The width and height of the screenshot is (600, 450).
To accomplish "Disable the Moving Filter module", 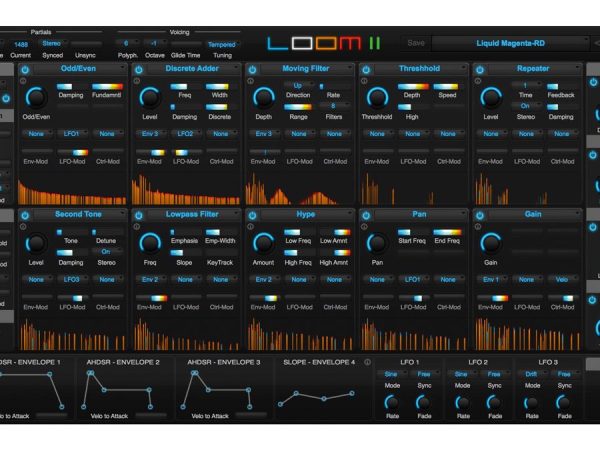I will click(x=253, y=70).
